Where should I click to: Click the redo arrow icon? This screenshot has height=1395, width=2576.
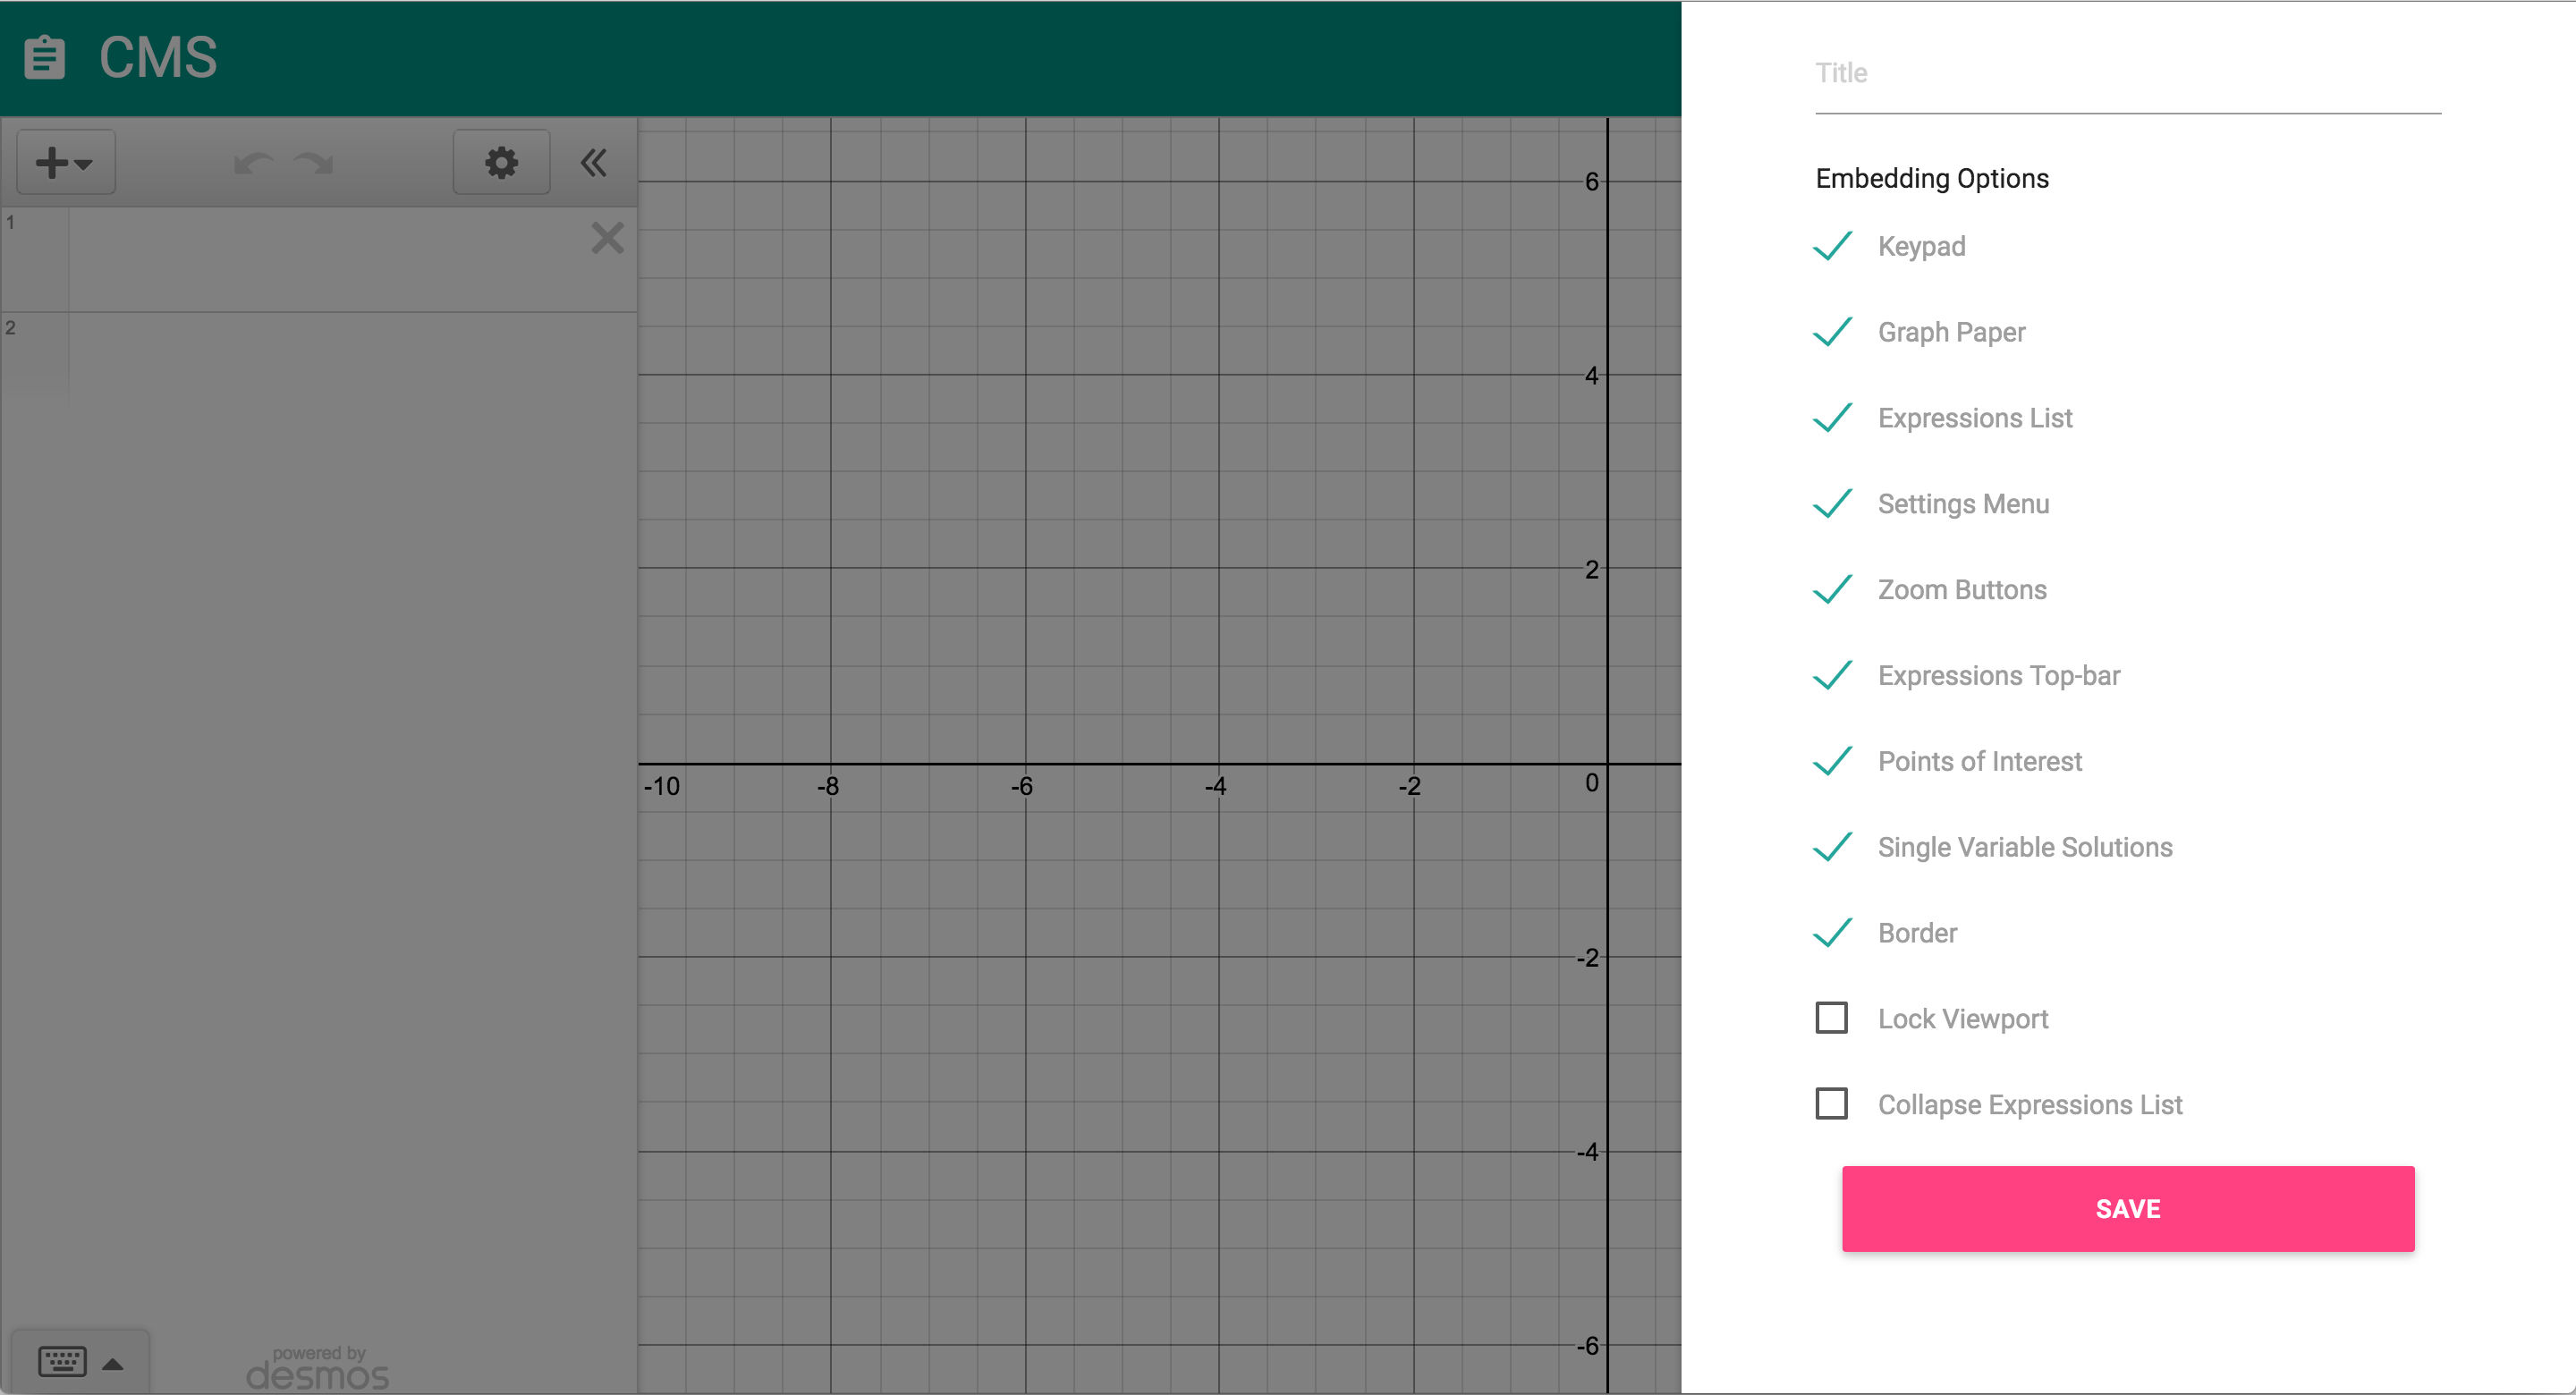point(314,163)
